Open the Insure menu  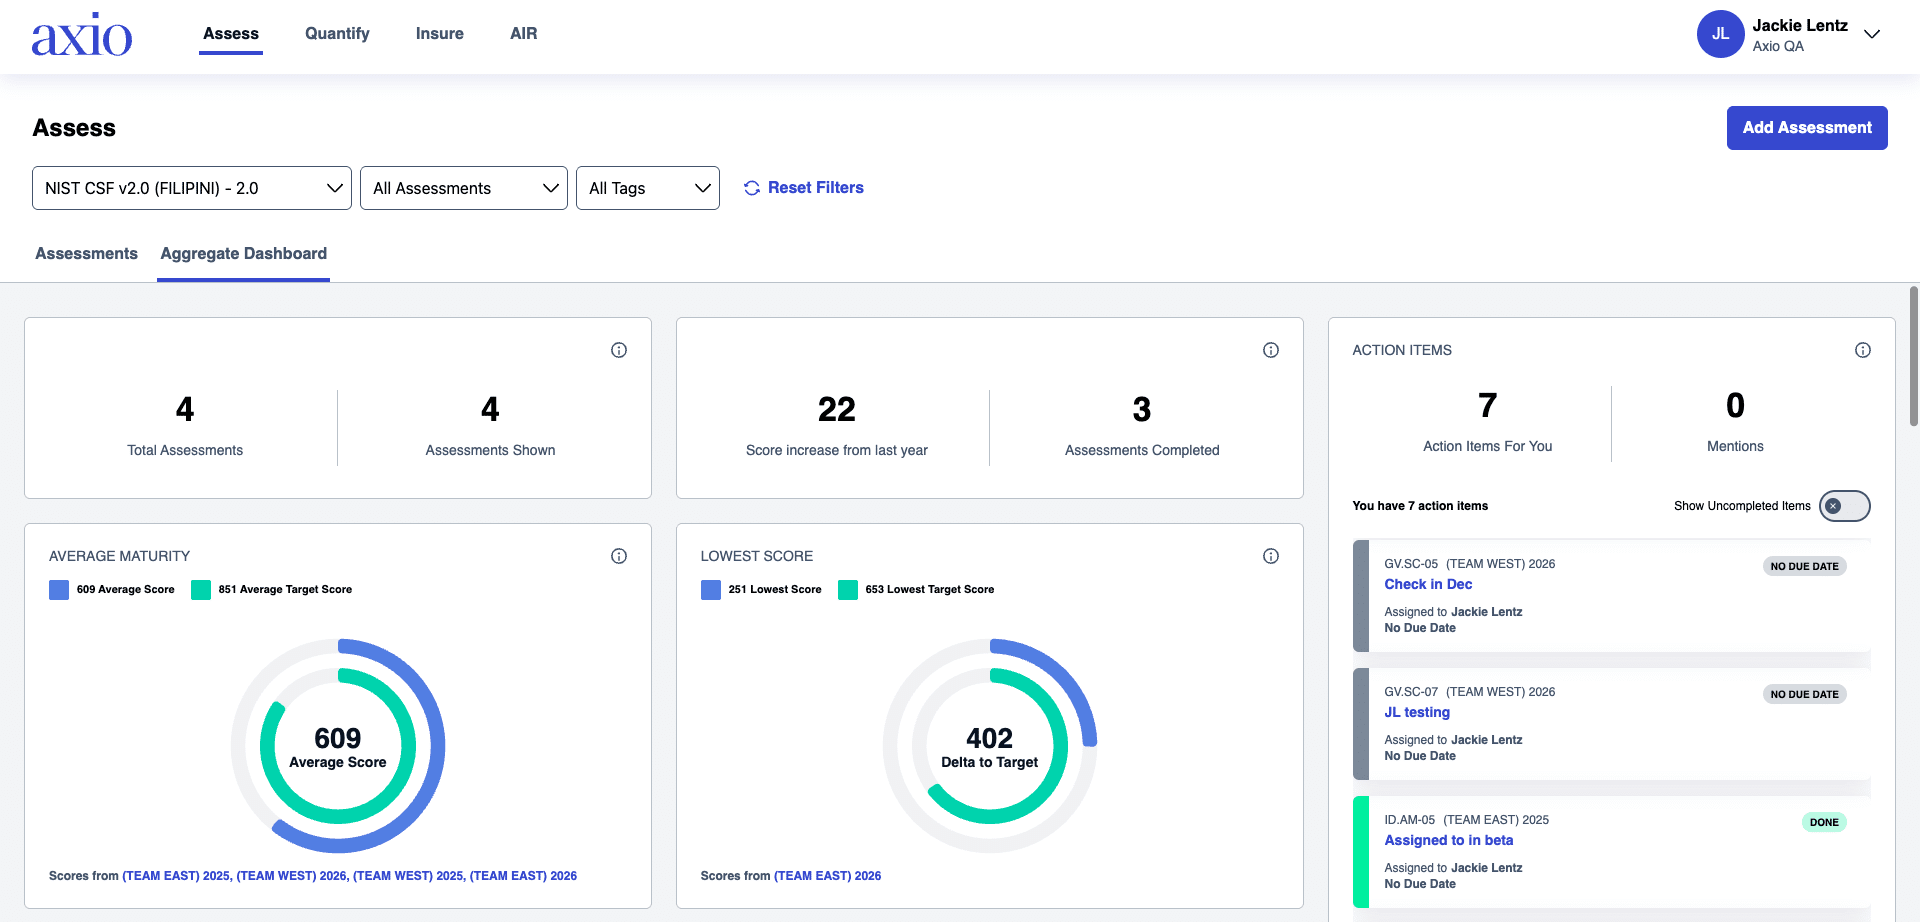[x=440, y=34]
